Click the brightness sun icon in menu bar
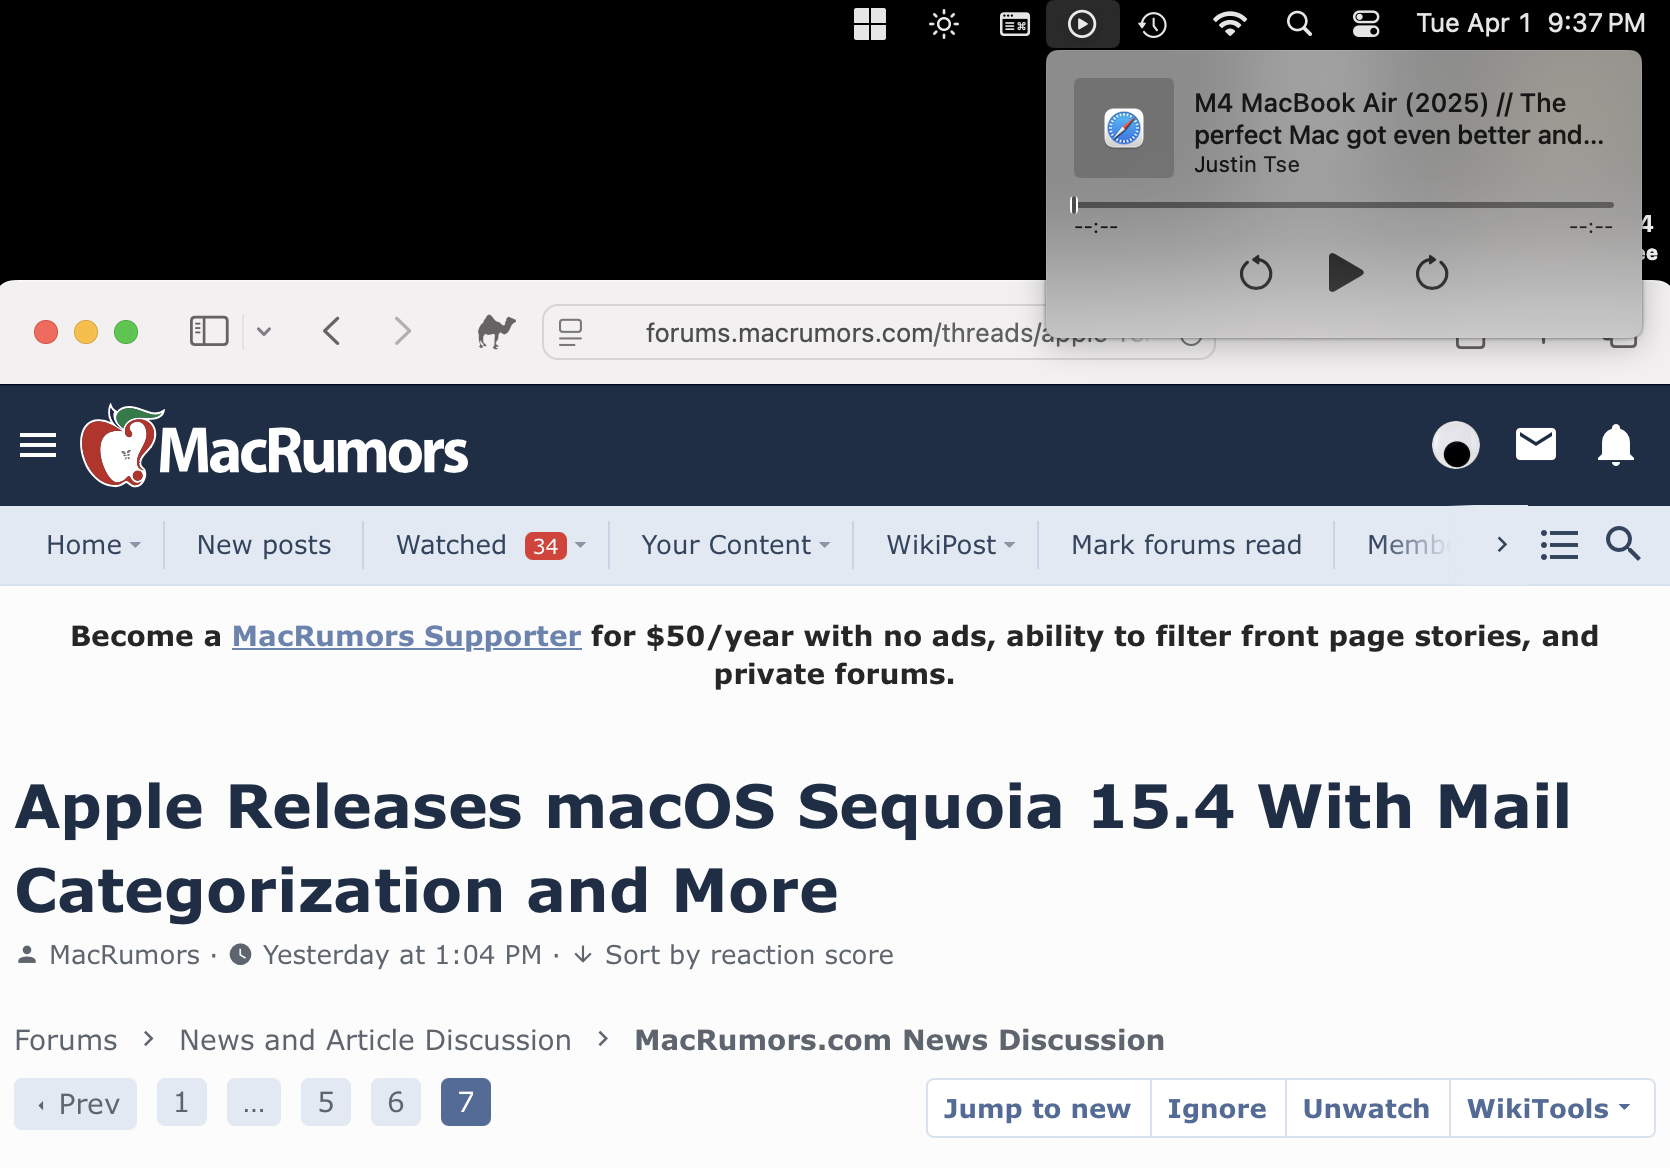Image resolution: width=1670 pixels, height=1168 pixels. 943,24
